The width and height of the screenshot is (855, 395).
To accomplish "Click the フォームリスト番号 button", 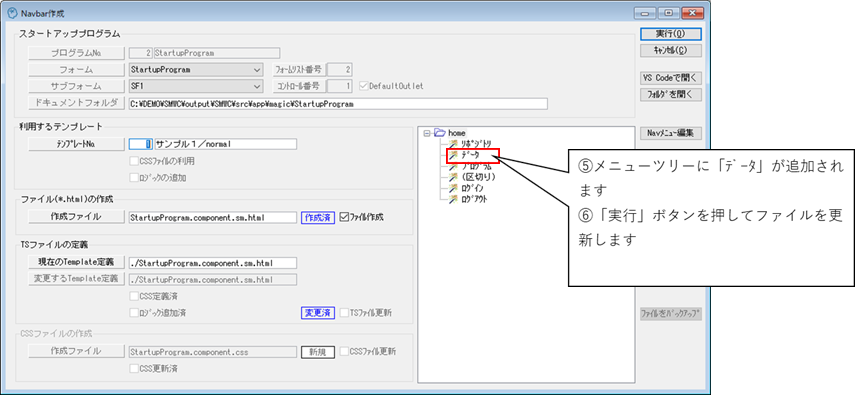I will pyautogui.click(x=299, y=70).
